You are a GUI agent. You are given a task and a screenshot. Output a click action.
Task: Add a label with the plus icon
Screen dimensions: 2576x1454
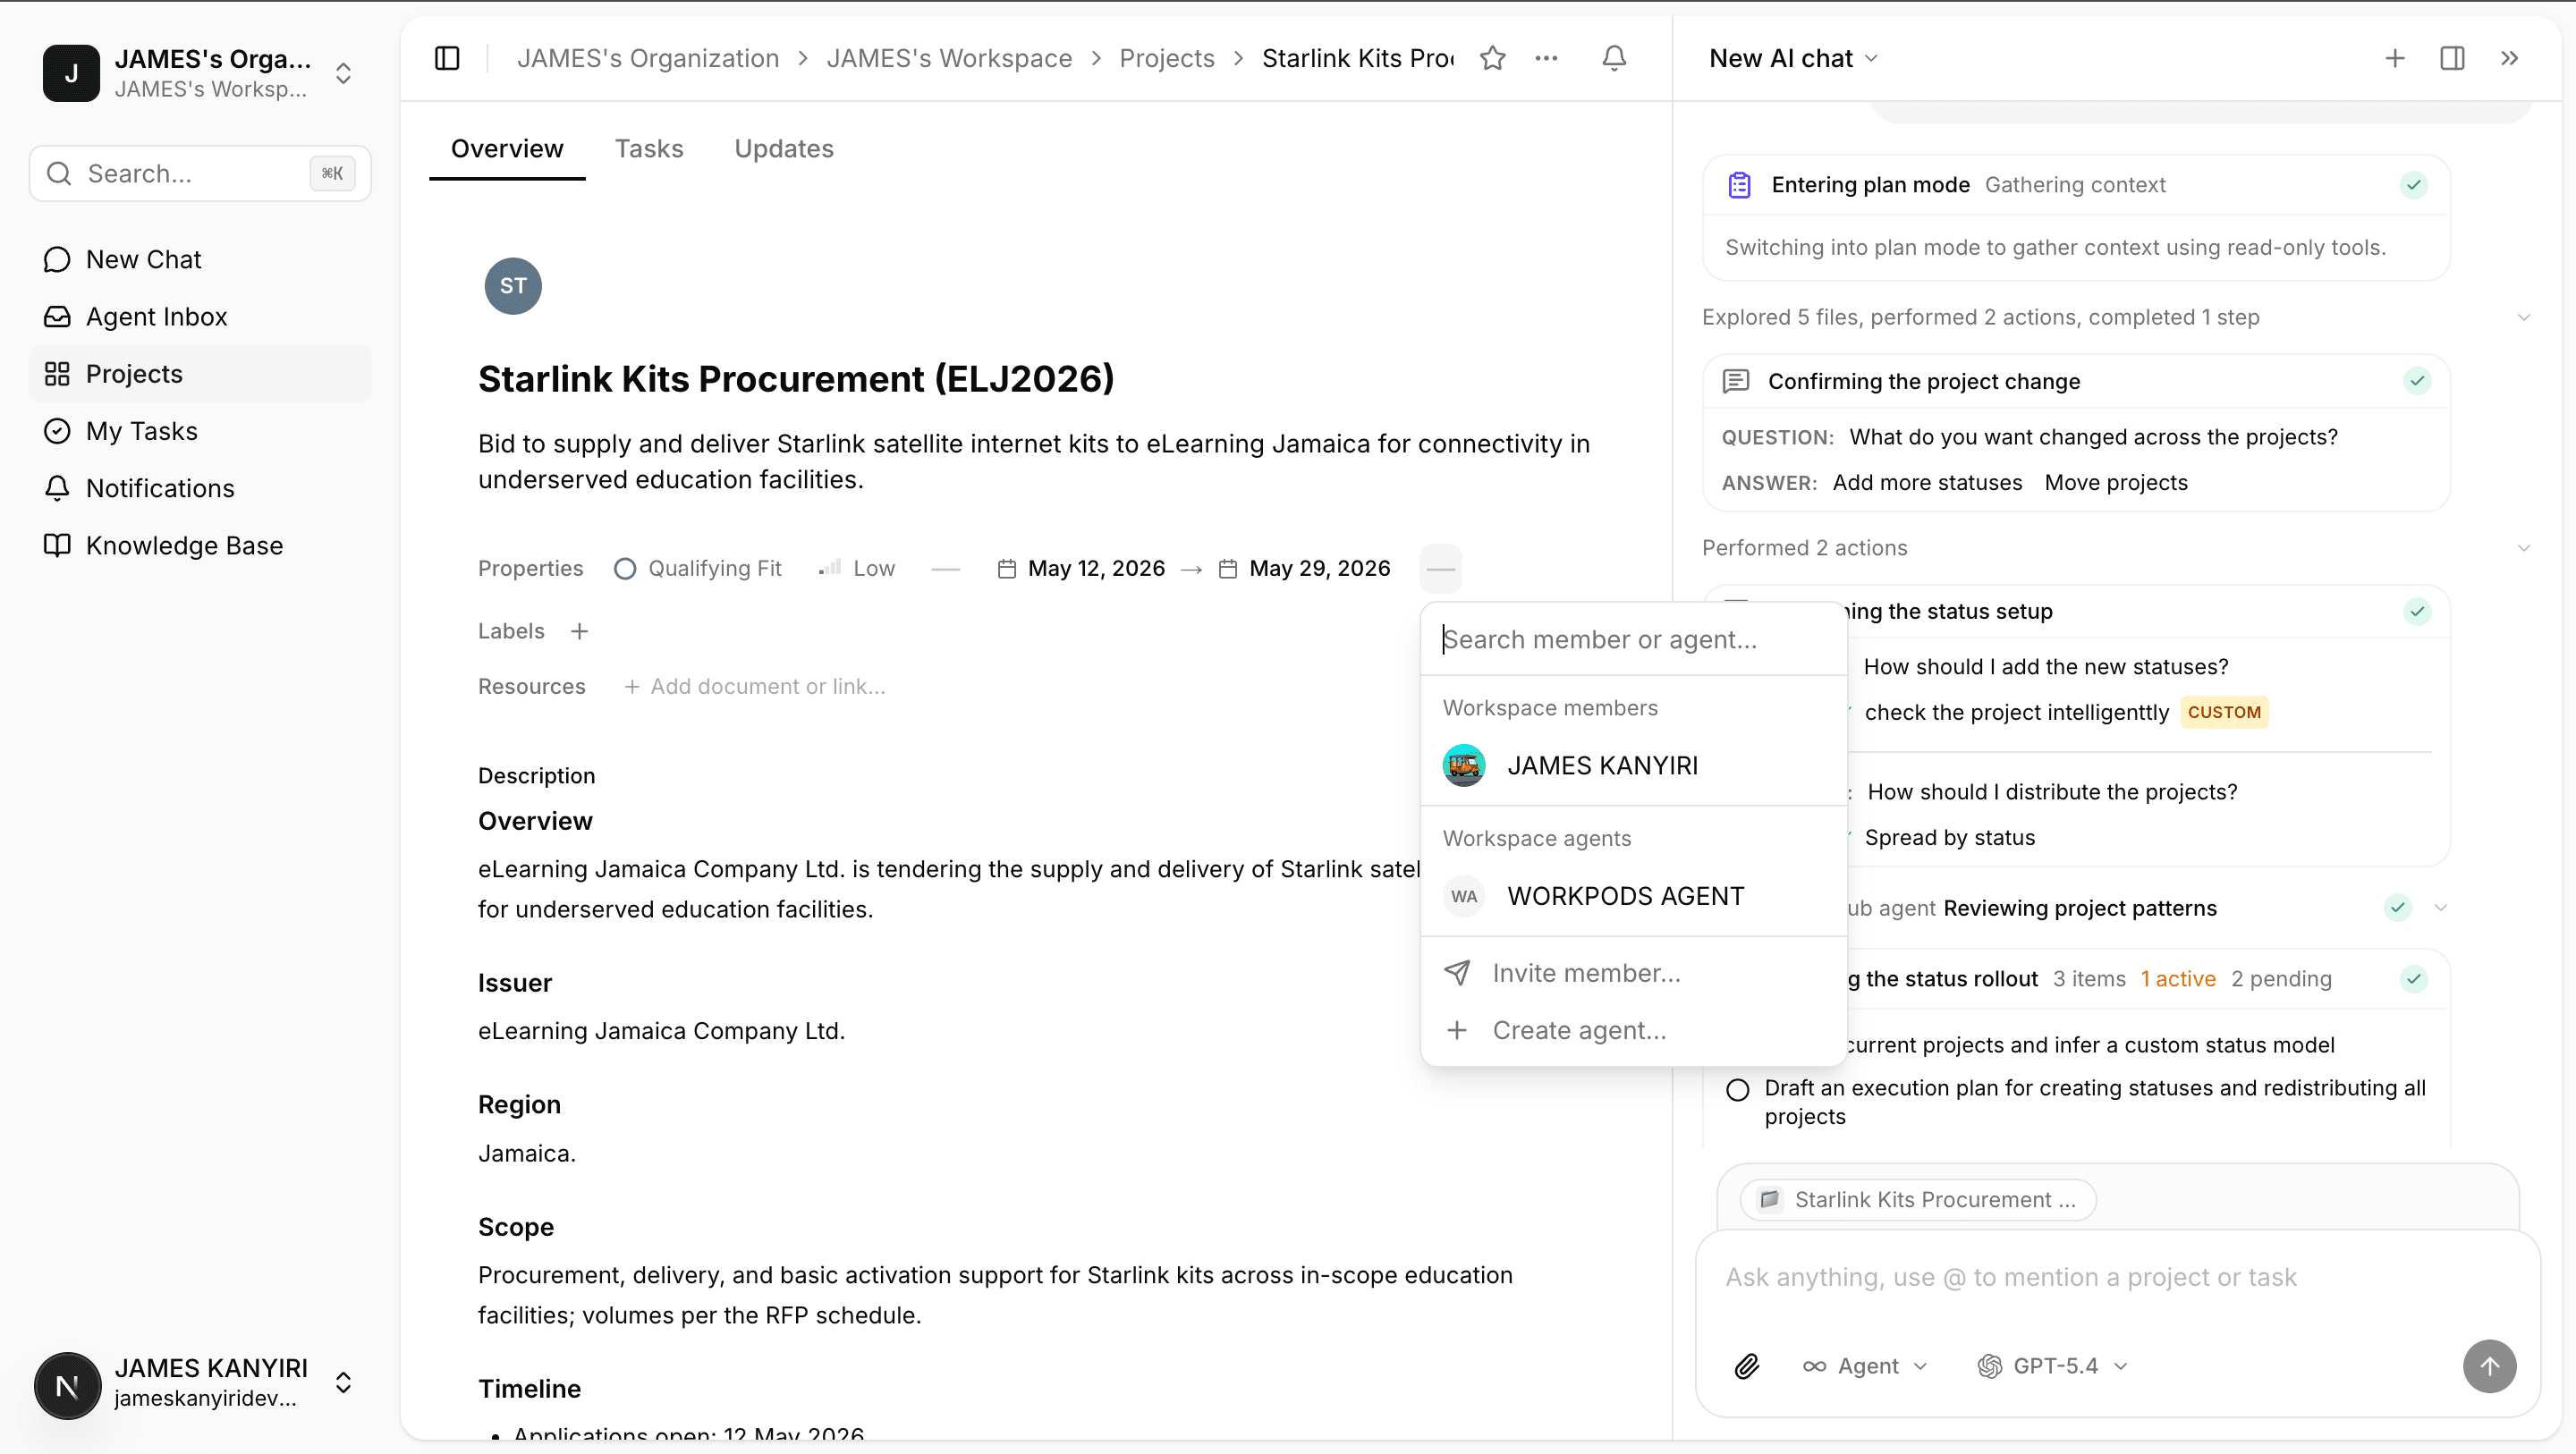[x=579, y=631]
